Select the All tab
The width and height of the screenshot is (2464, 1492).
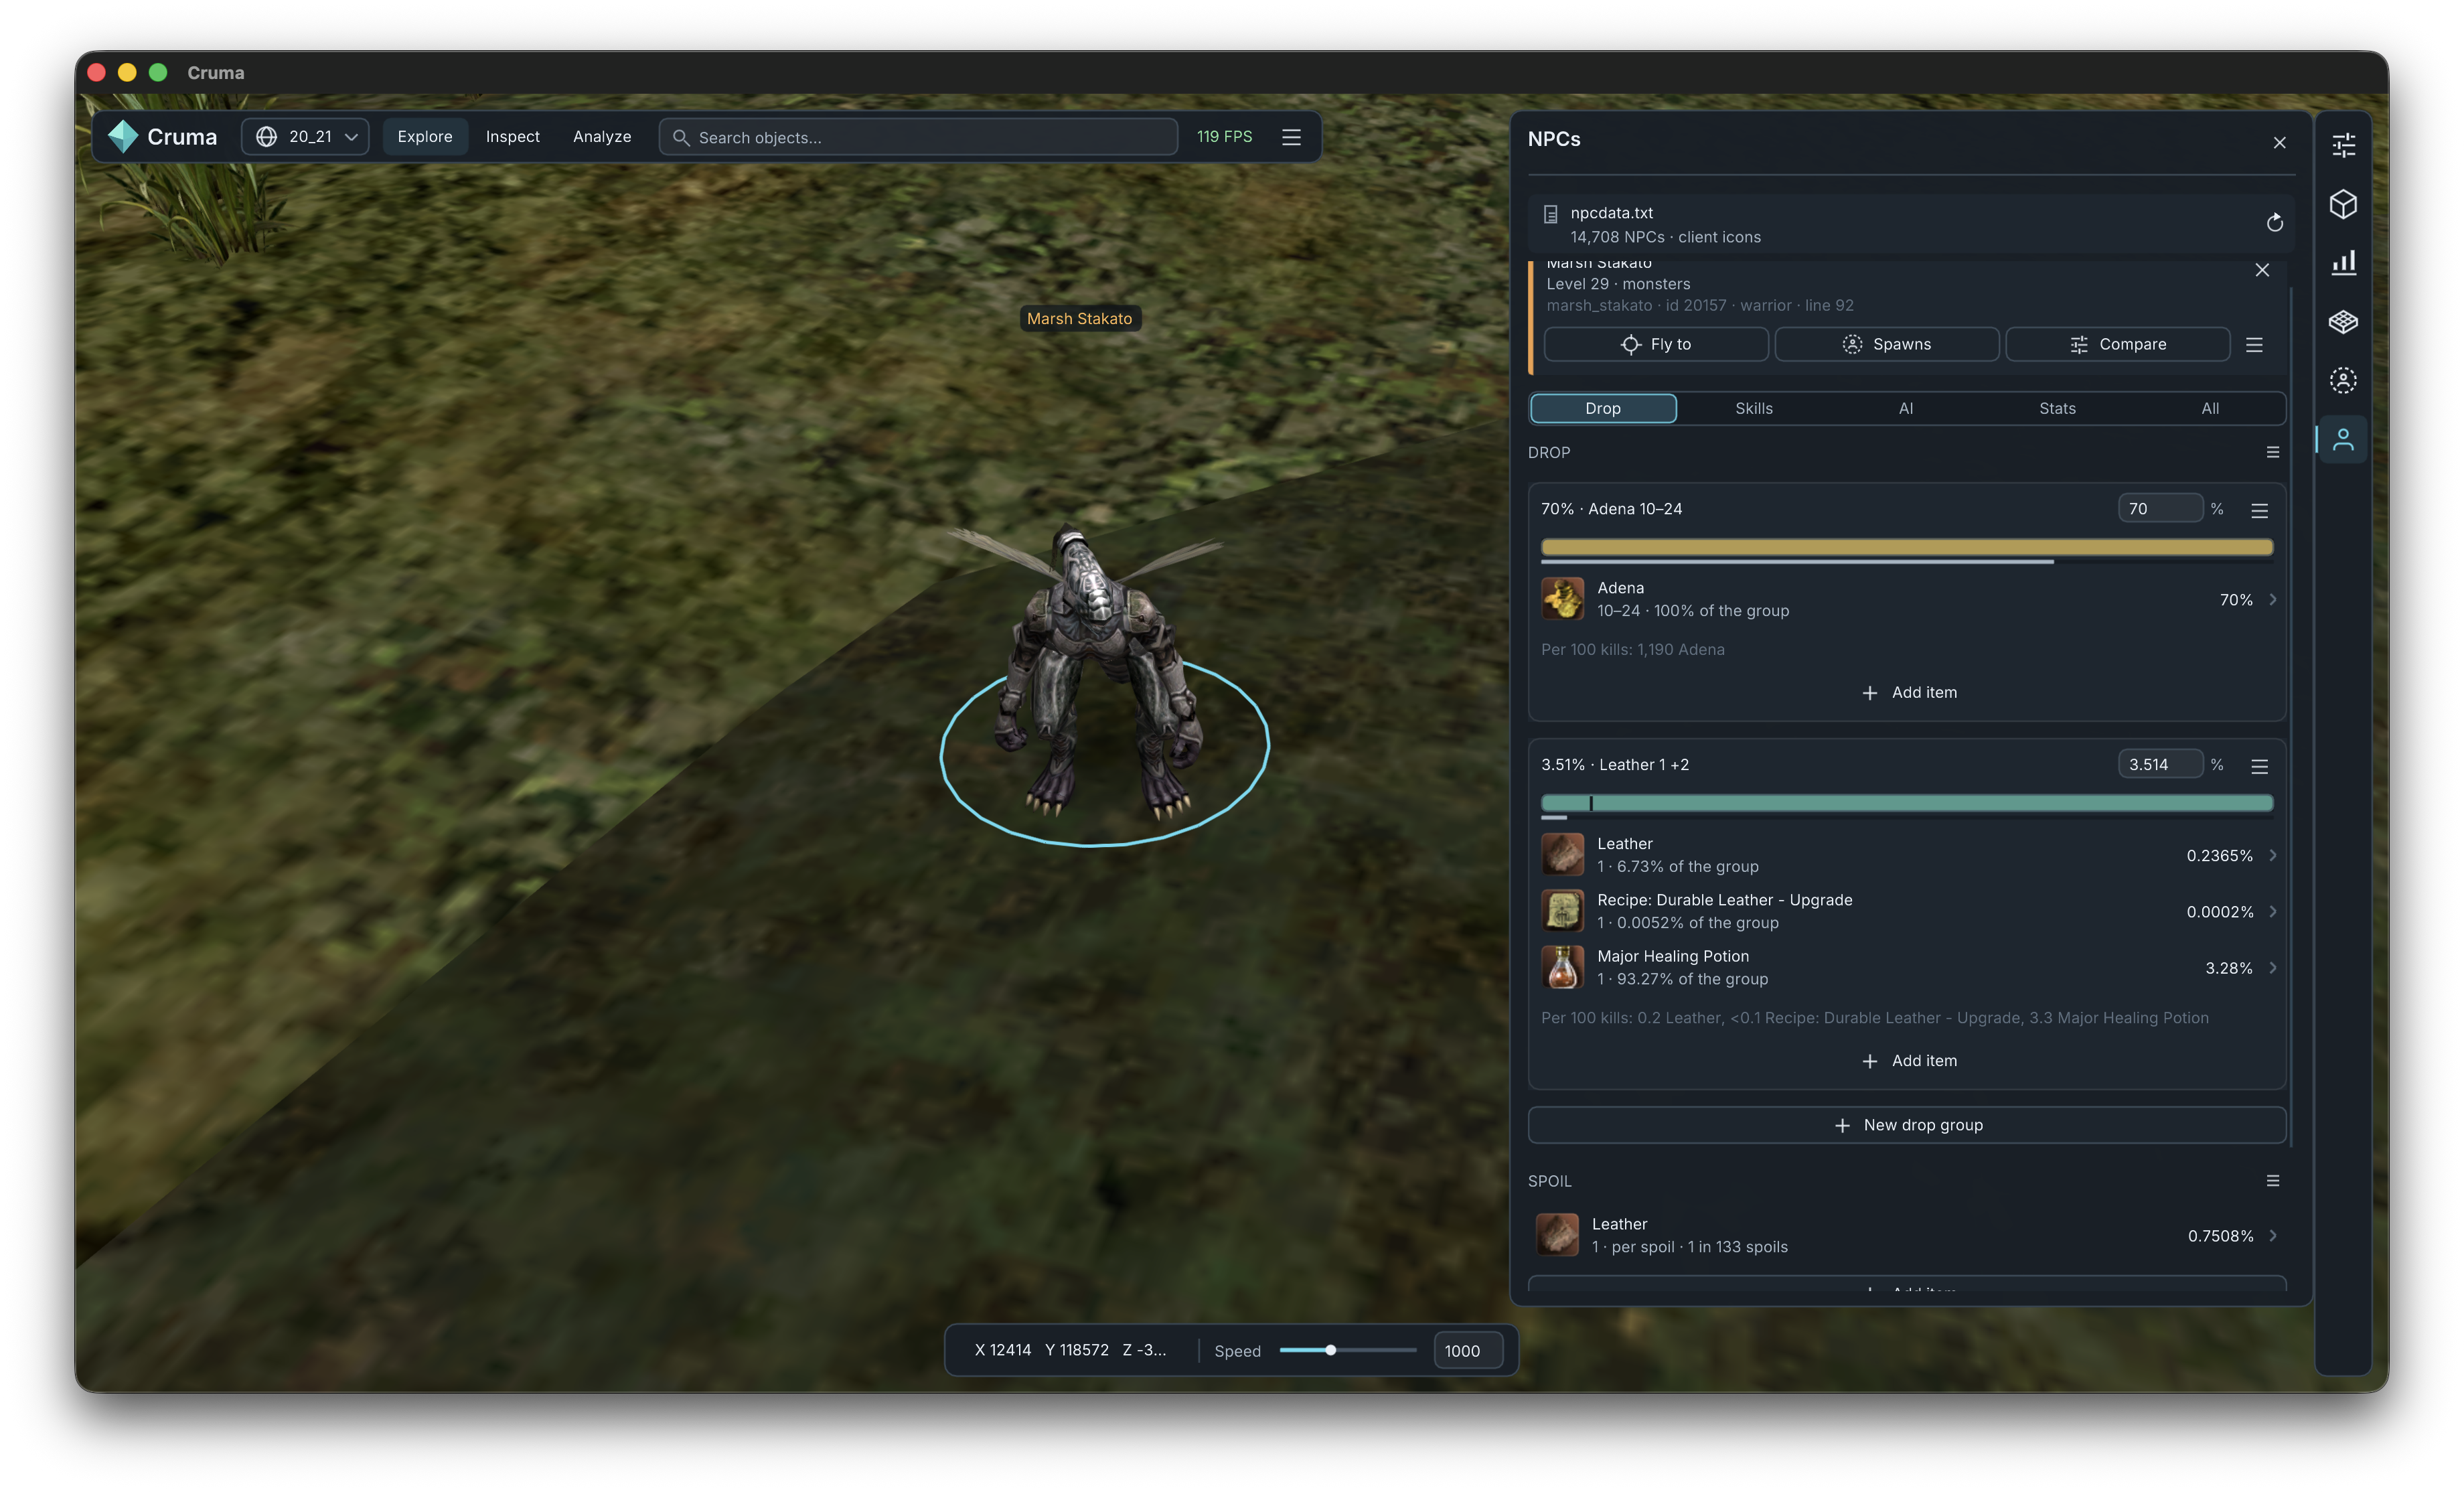[x=2210, y=408]
